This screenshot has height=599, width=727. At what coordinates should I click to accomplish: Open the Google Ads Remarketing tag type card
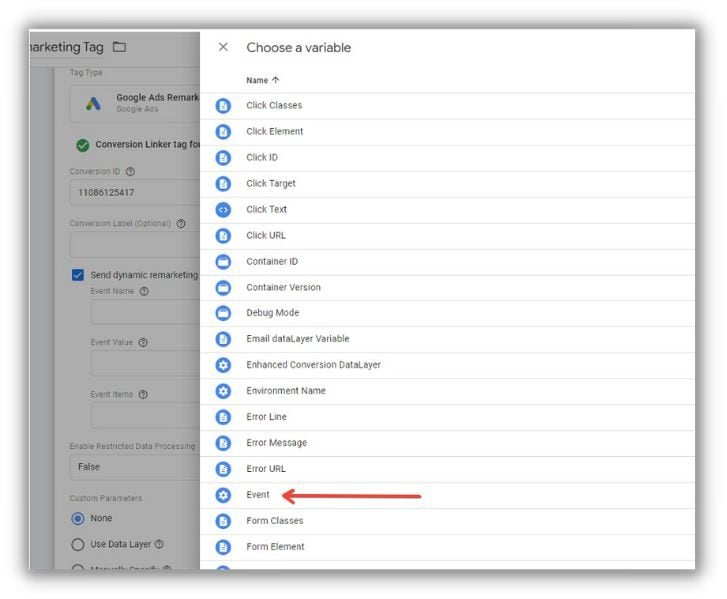click(x=135, y=103)
